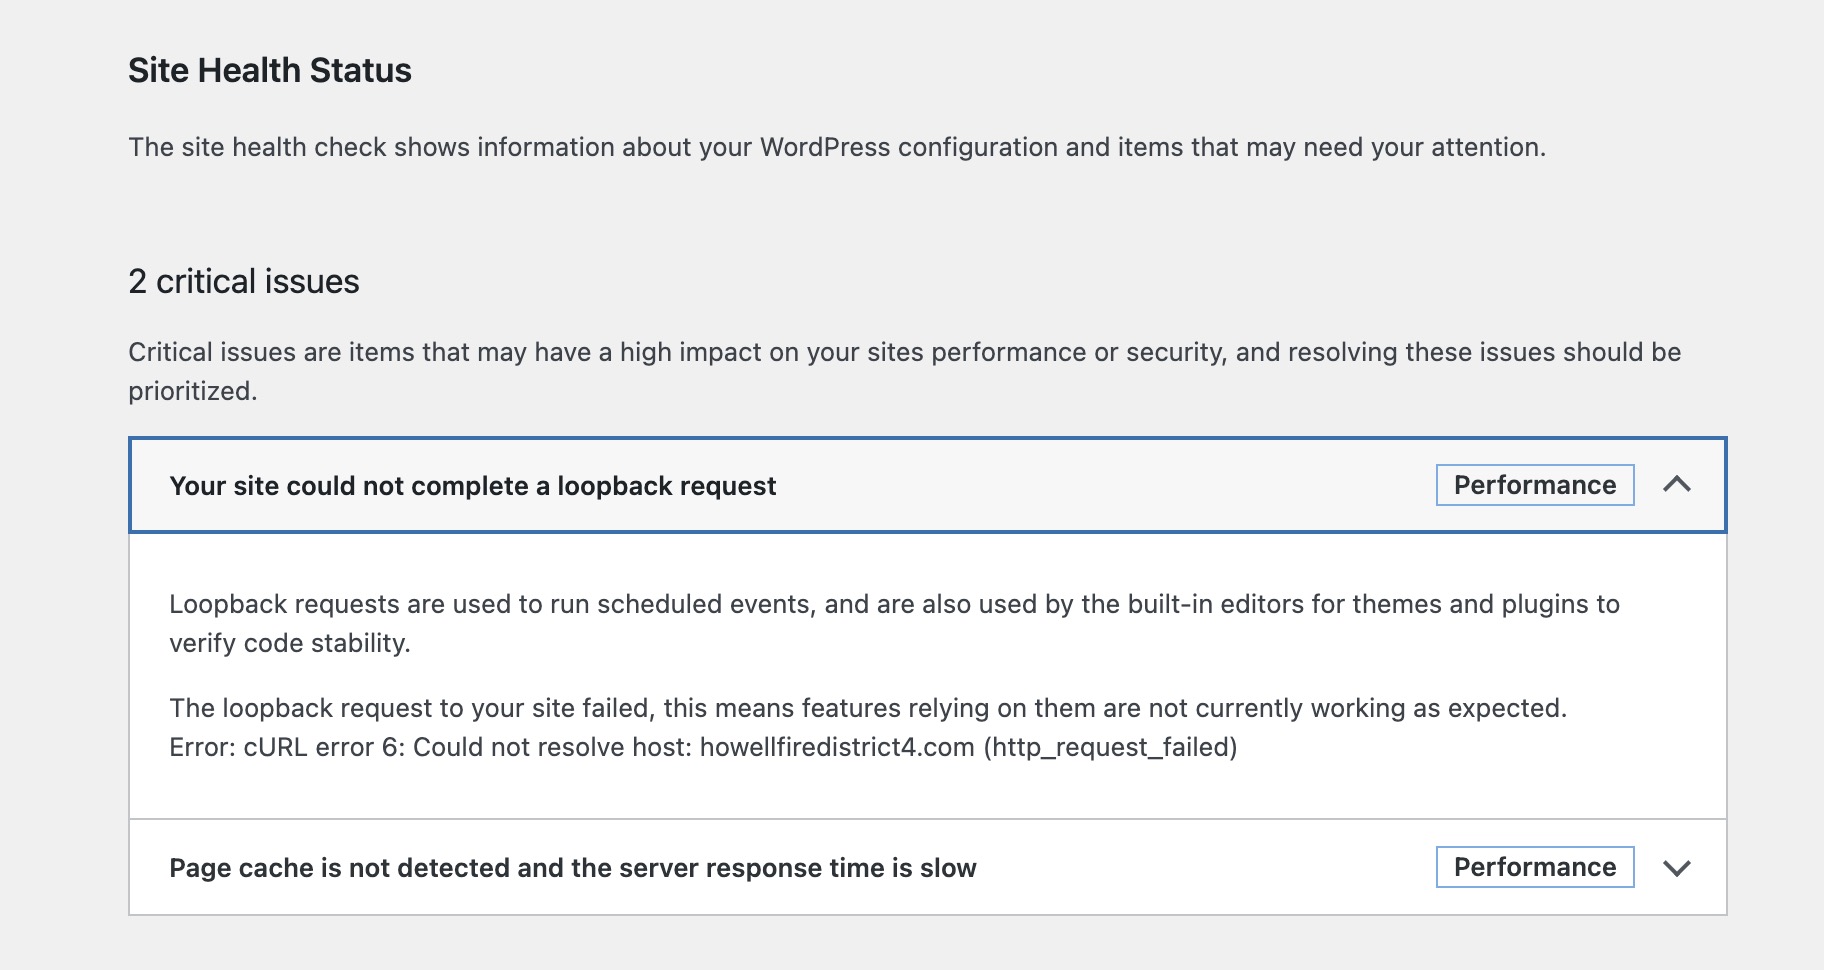Toggle the 'Your site could not complete a loopback request' heading
1824x970 pixels.
click(x=472, y=486)
